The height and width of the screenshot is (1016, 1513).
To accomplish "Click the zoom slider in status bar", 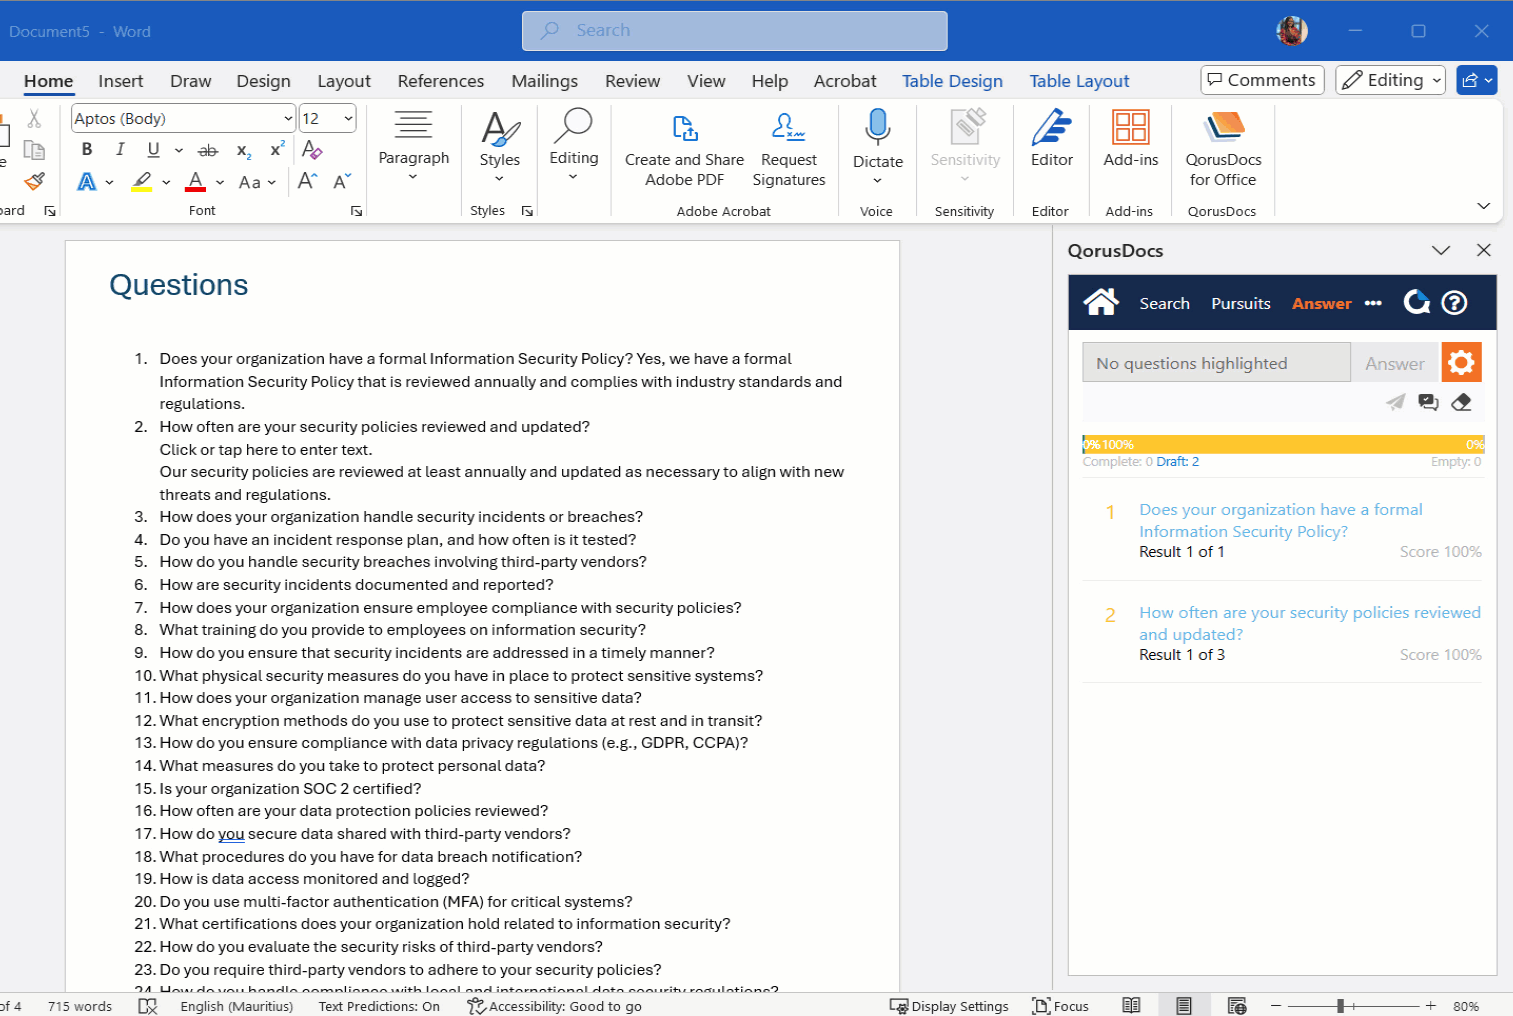I will pos(1340,1006).
